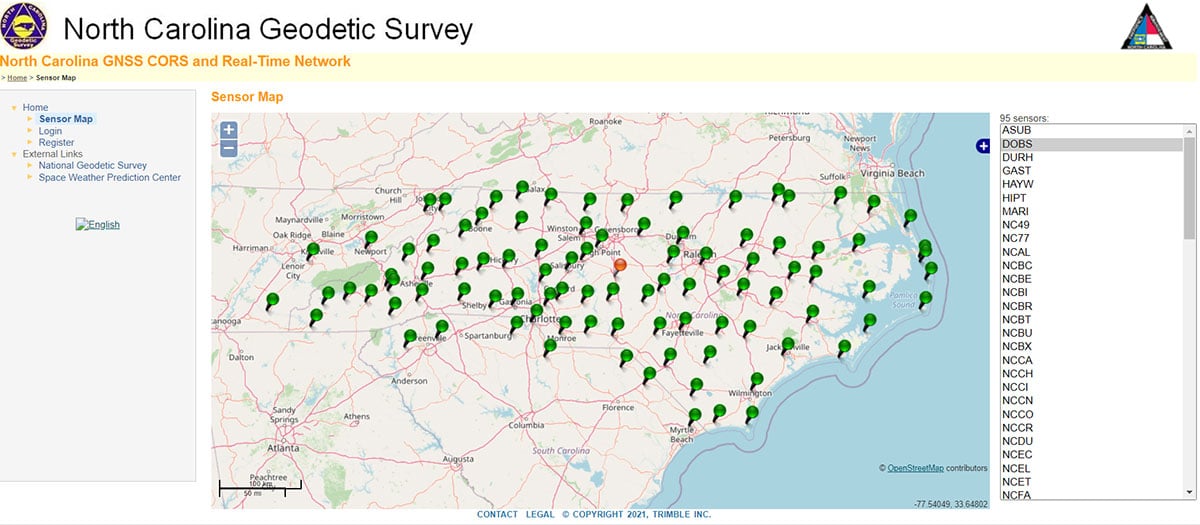The image size is (1200, 525).
Task: Zoom out on the sensor map
Action: (x=229, y=149)
